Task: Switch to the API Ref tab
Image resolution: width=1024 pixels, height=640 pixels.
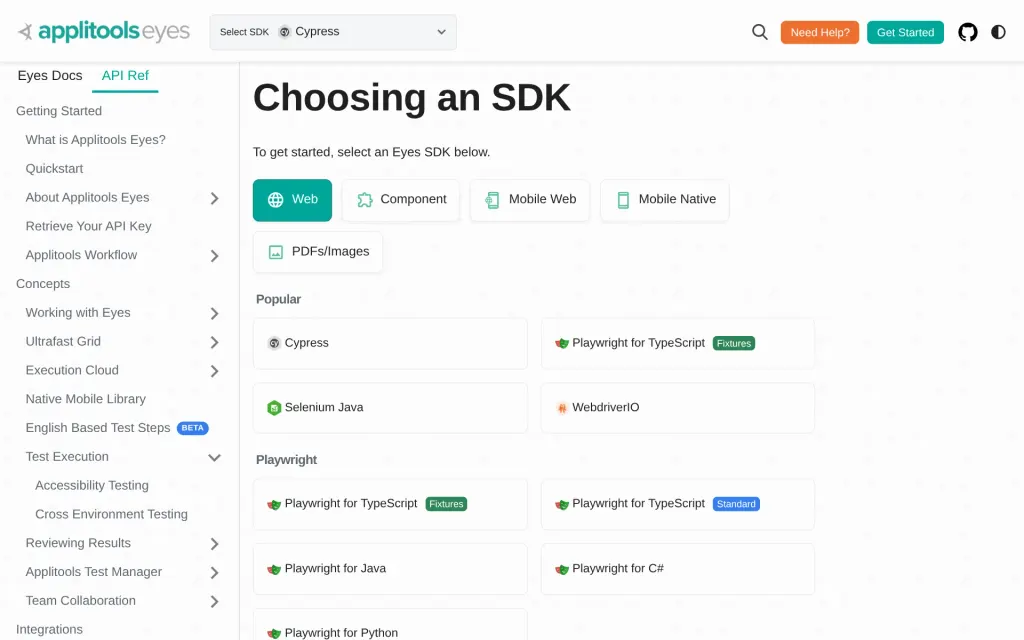Action: (x=125, y=76)
